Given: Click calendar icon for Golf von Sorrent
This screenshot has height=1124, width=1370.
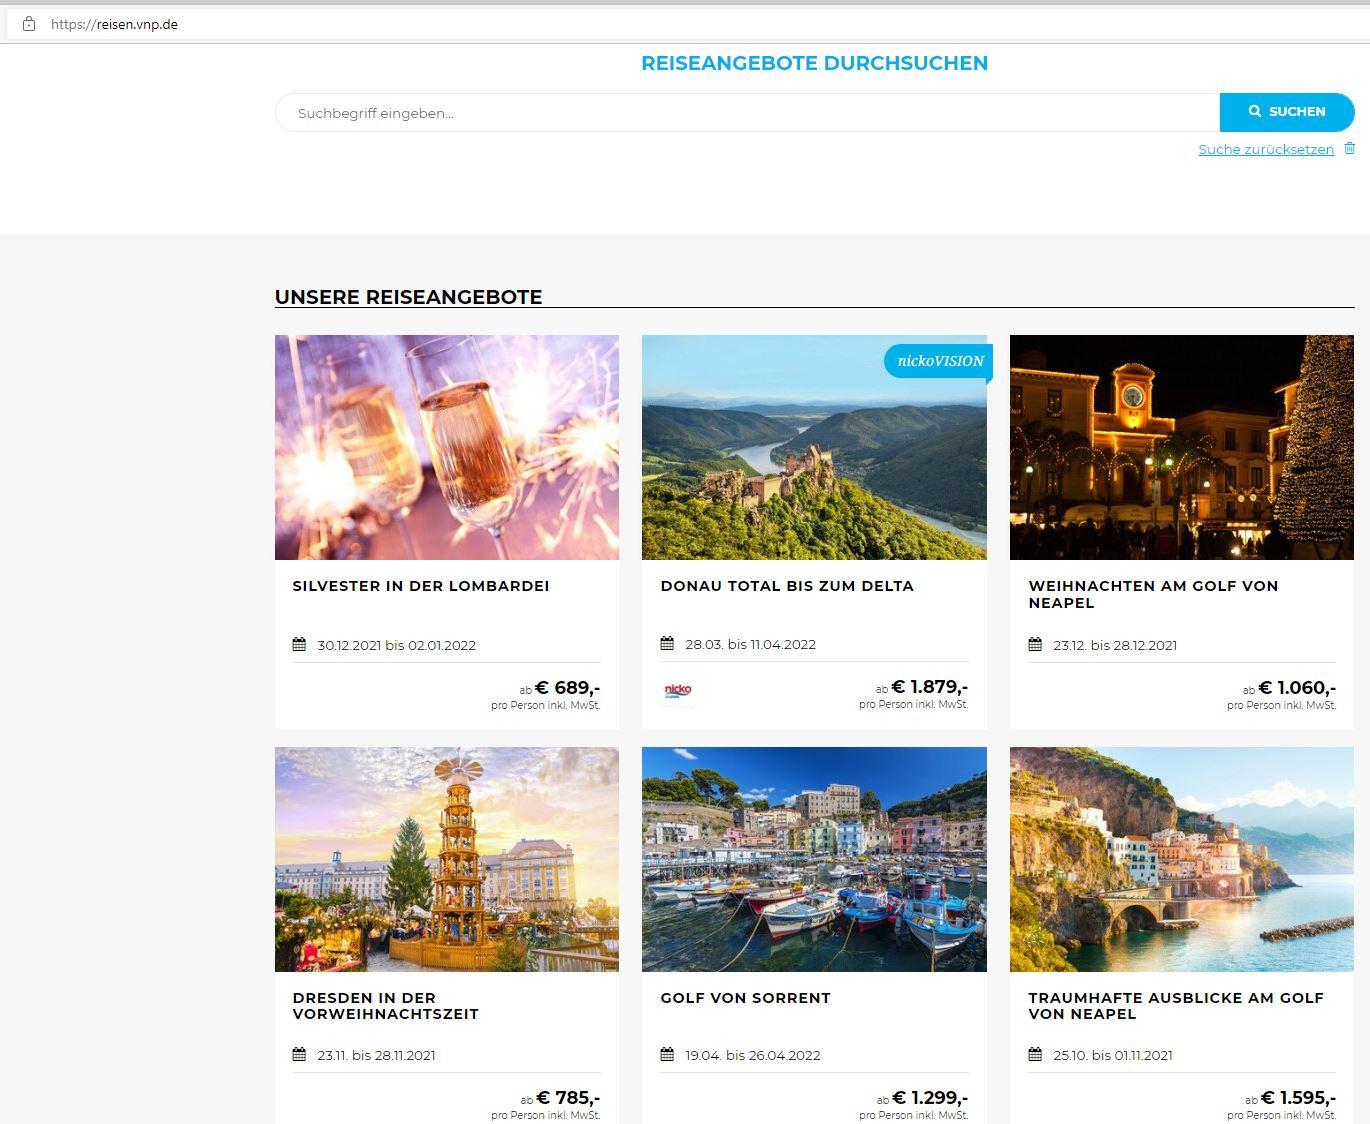Looking at the screenshot, I should click(667, 1055).
